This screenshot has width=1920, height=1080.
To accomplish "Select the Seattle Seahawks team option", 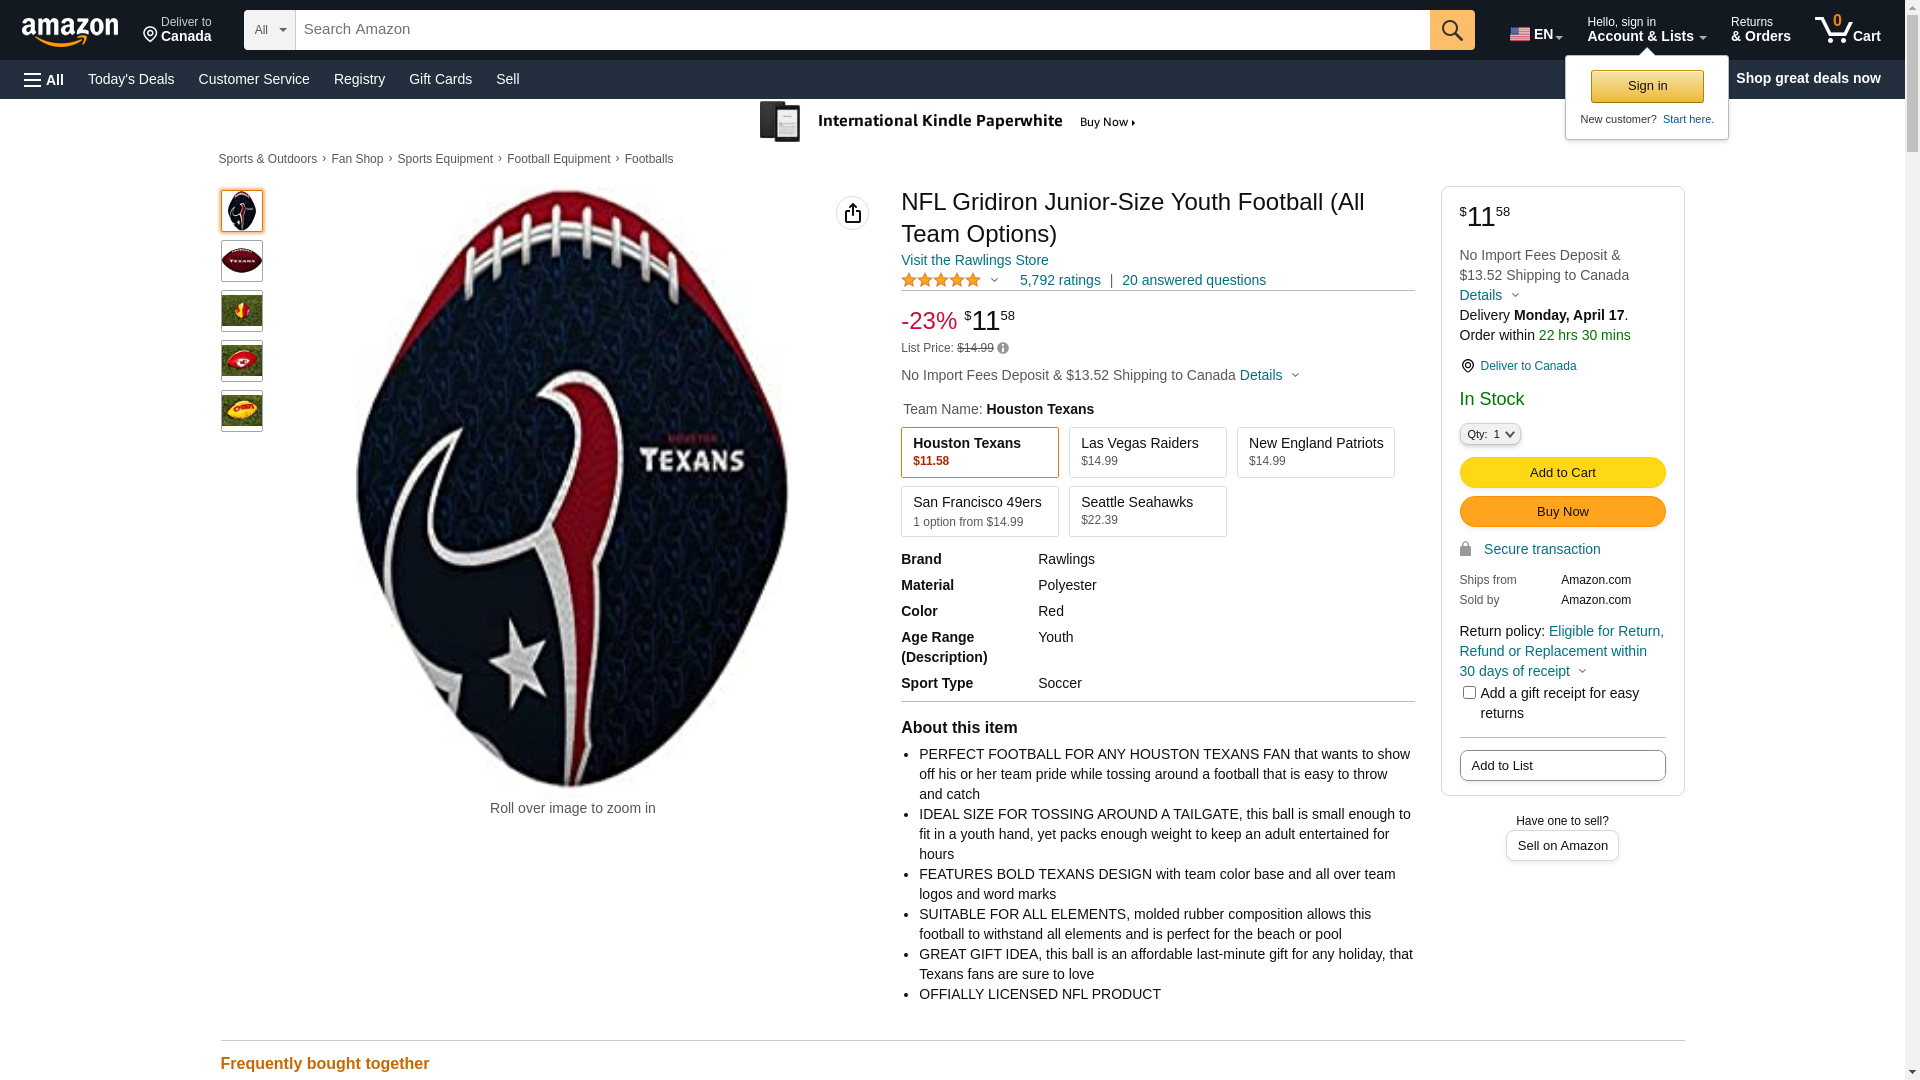I will point(1147,511).
